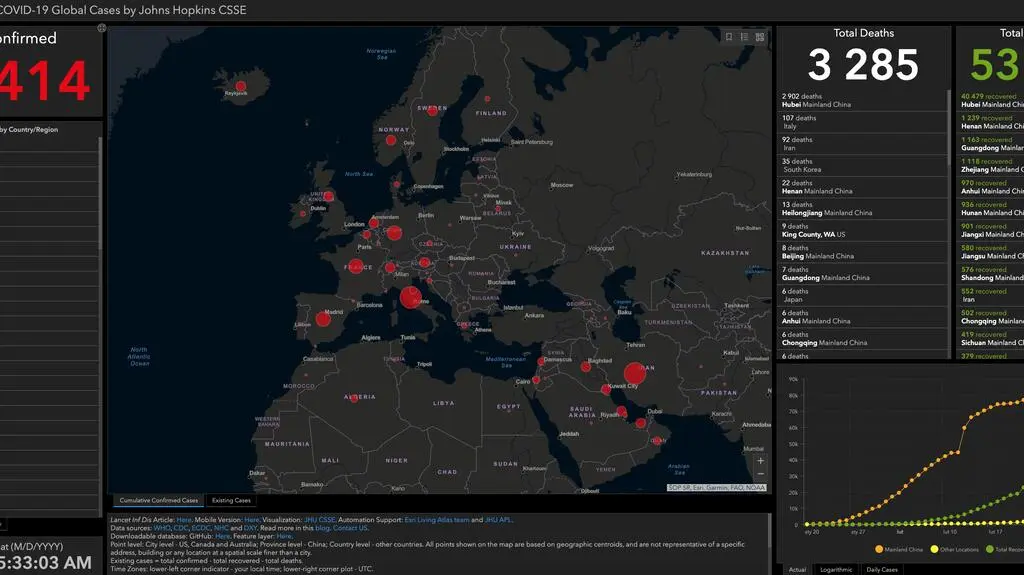Image resolution: width=1024 pixels, height=575 pixels.
Task: Select the '6 deaths Japan' row
Action: point(862,295)
